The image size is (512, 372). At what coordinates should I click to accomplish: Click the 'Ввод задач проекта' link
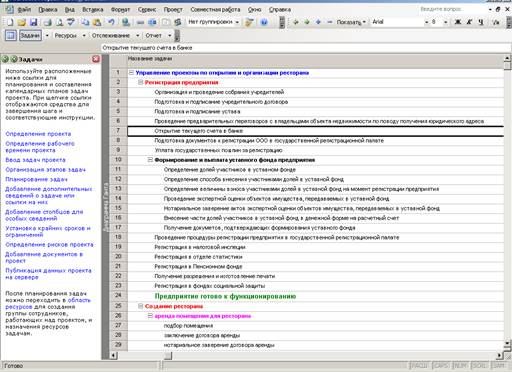(35, 160)
